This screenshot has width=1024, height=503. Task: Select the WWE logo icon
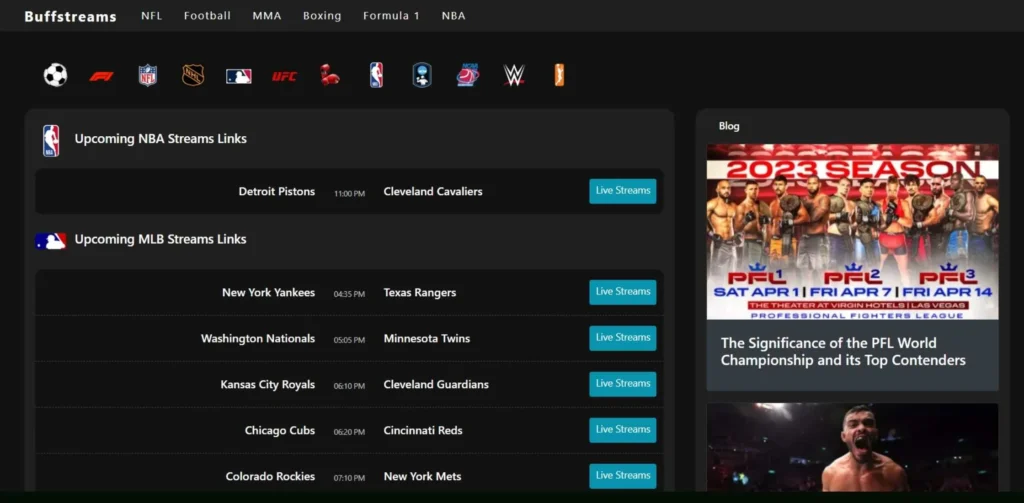(514, 75)
